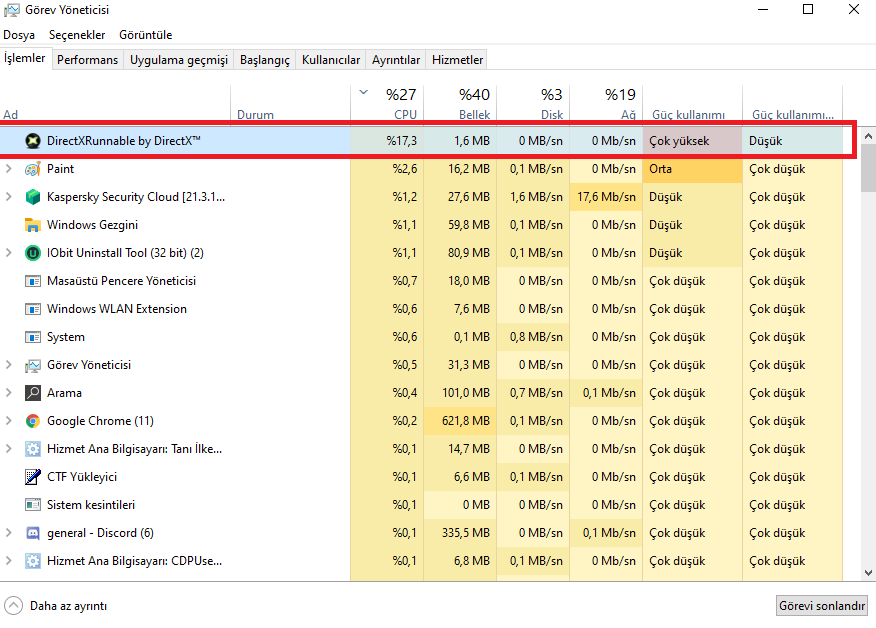Click the Google Chrome process icon
The width and height of the screenshot is (876, 628).
[x=32, y=421]
